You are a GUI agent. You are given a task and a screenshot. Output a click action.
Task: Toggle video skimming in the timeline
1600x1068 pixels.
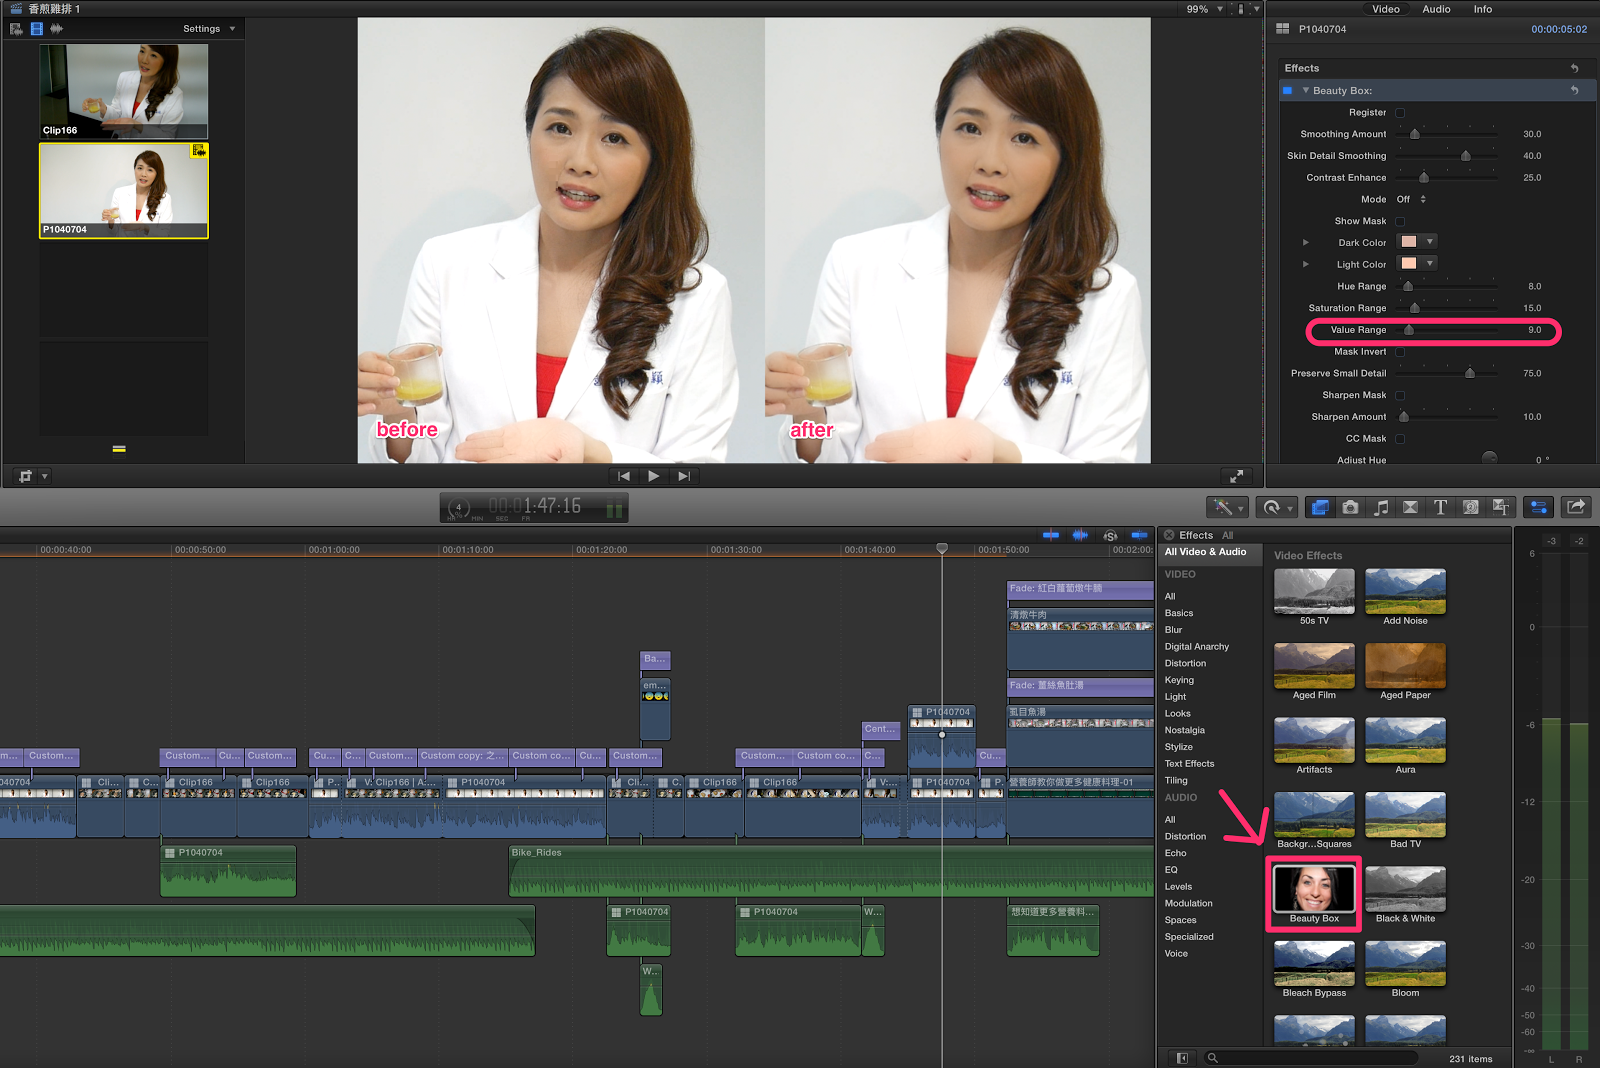click(x=1051, y=535)
